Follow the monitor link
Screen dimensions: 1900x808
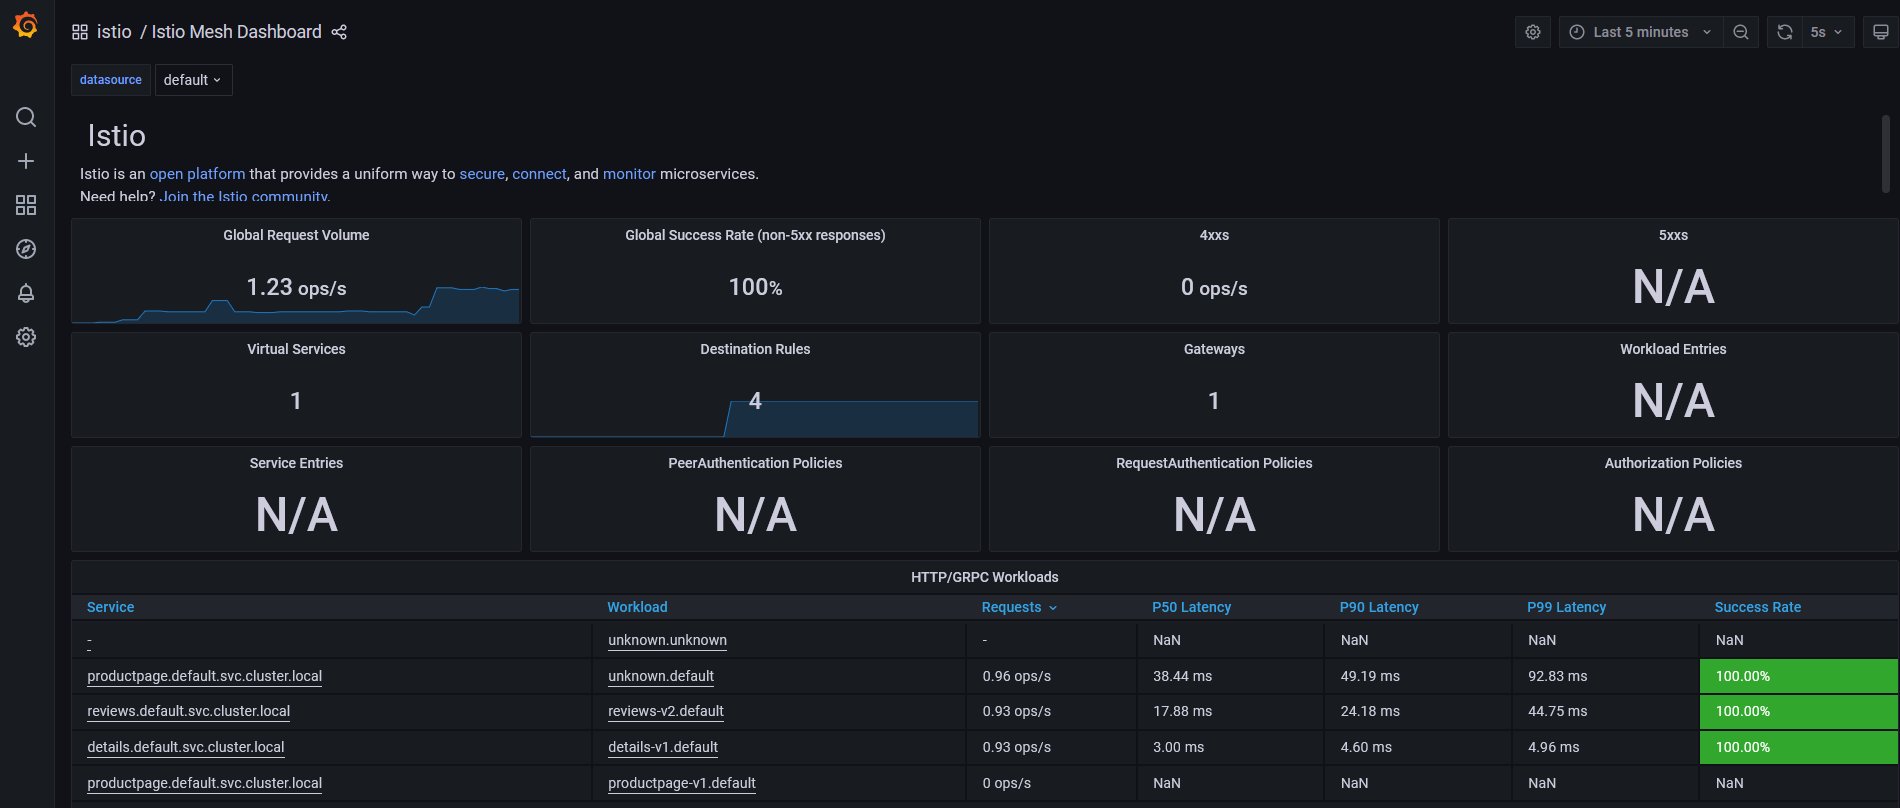point(629,174)
